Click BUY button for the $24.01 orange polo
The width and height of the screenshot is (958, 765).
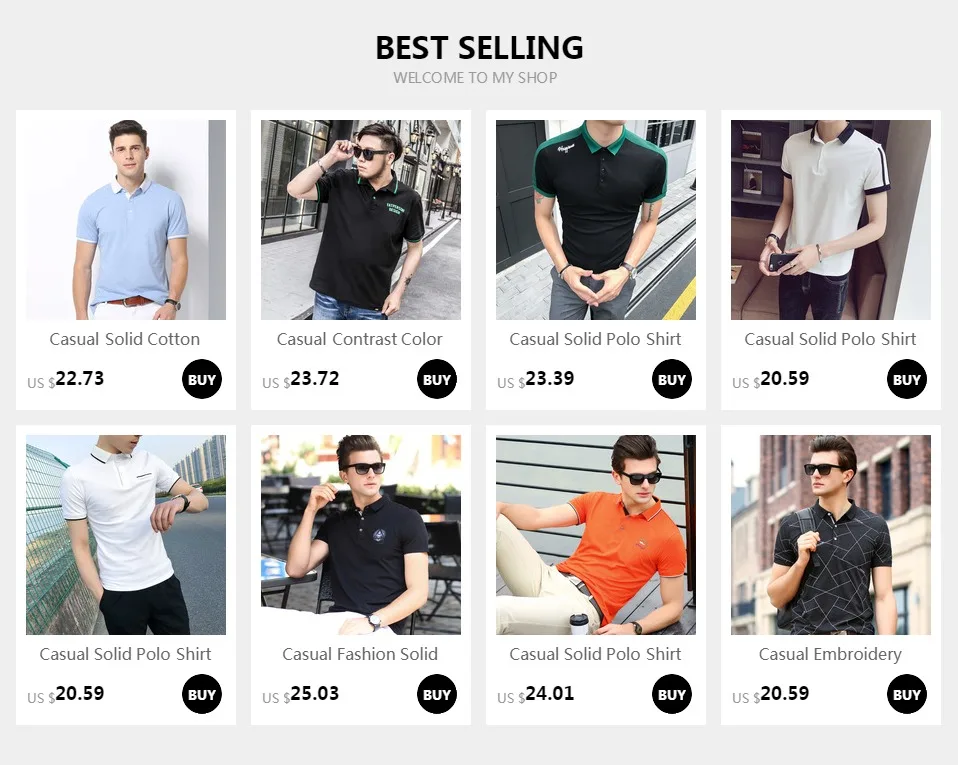click(x=671, y=694)
